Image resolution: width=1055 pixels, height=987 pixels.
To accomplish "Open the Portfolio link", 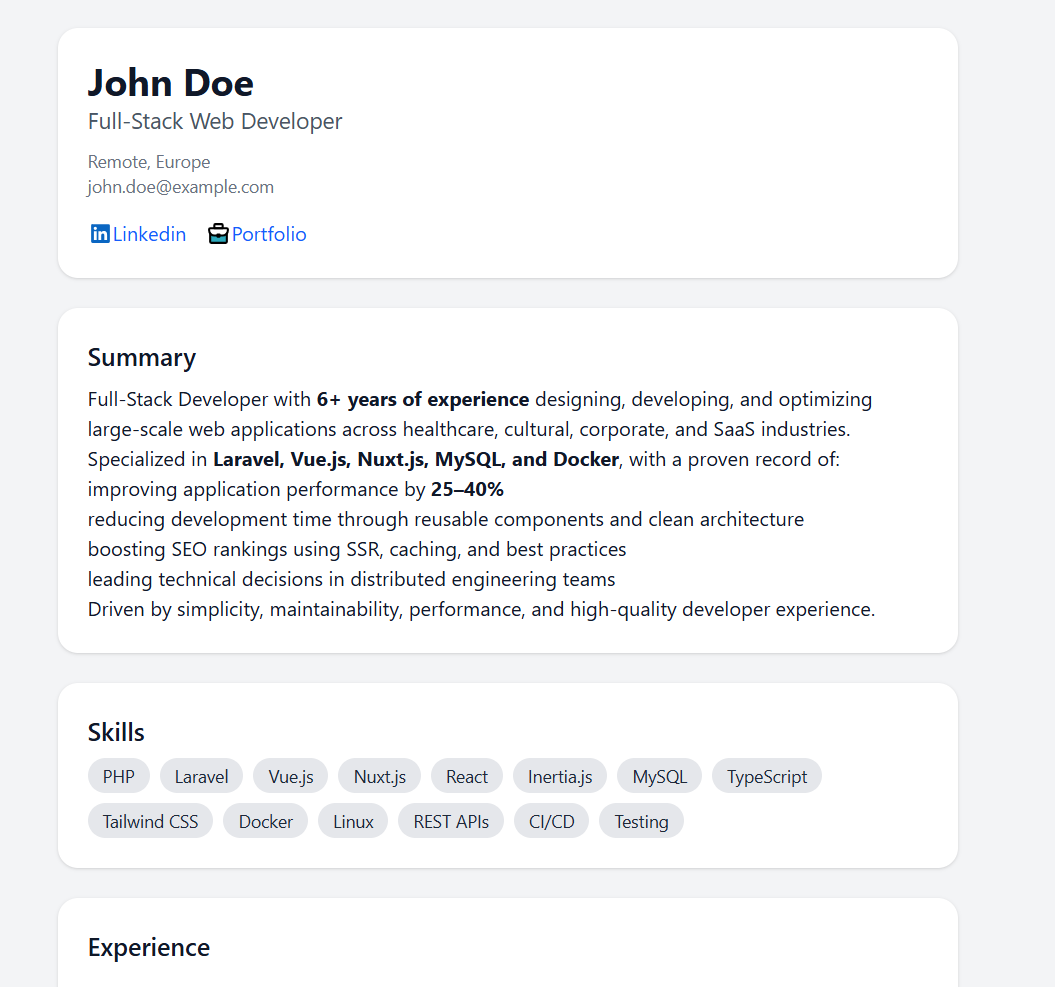I will pyautogui.click(x=269, y=234).
